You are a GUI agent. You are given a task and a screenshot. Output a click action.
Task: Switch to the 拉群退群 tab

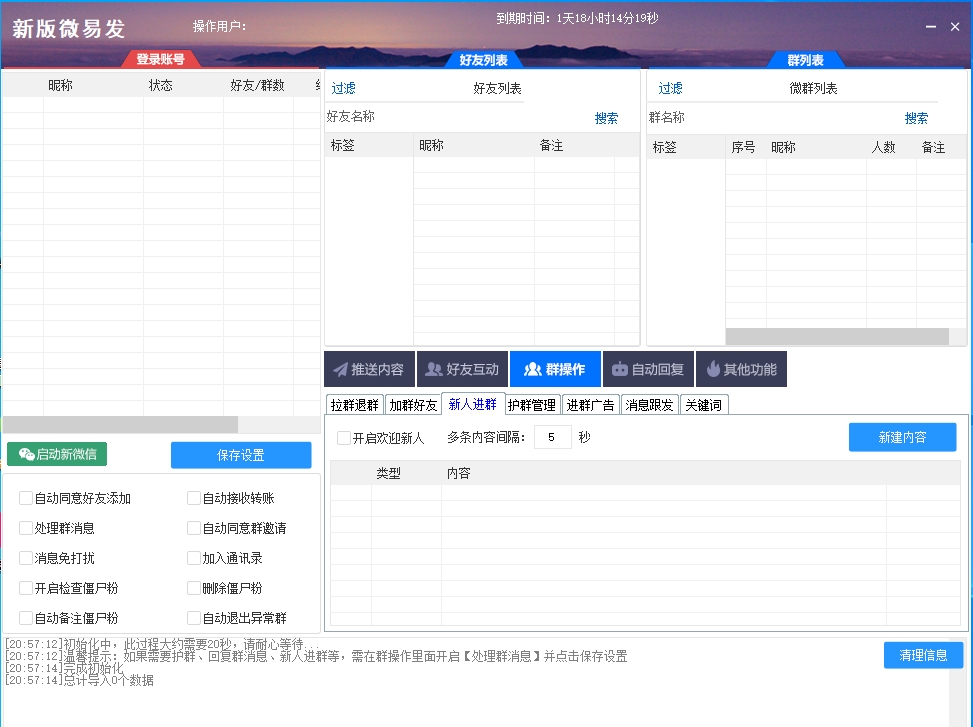pos(354,405)
